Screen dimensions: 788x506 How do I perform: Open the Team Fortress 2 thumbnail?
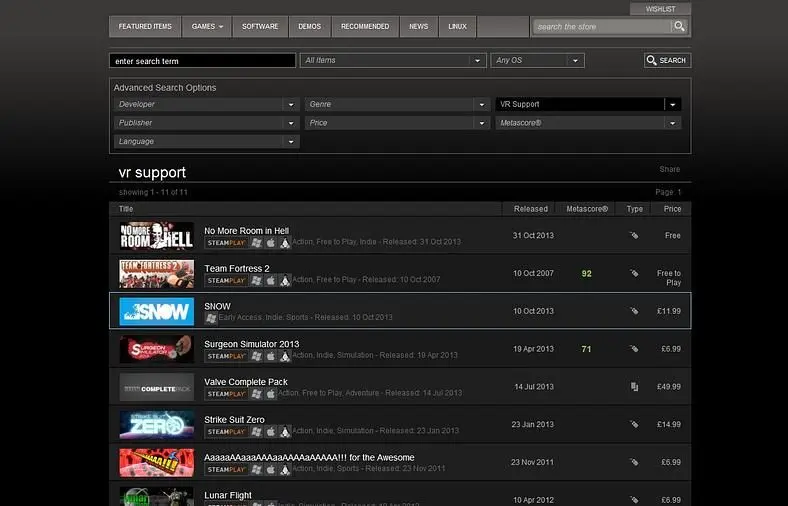pos(157,274)
